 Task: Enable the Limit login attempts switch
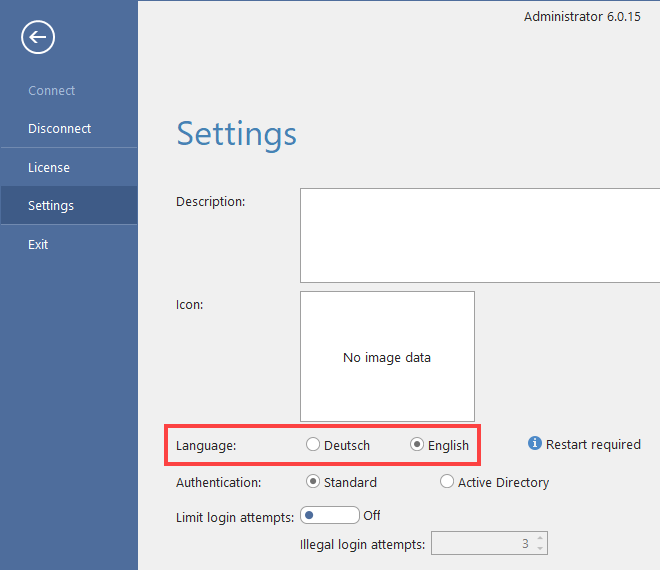[x=329, y=516]
